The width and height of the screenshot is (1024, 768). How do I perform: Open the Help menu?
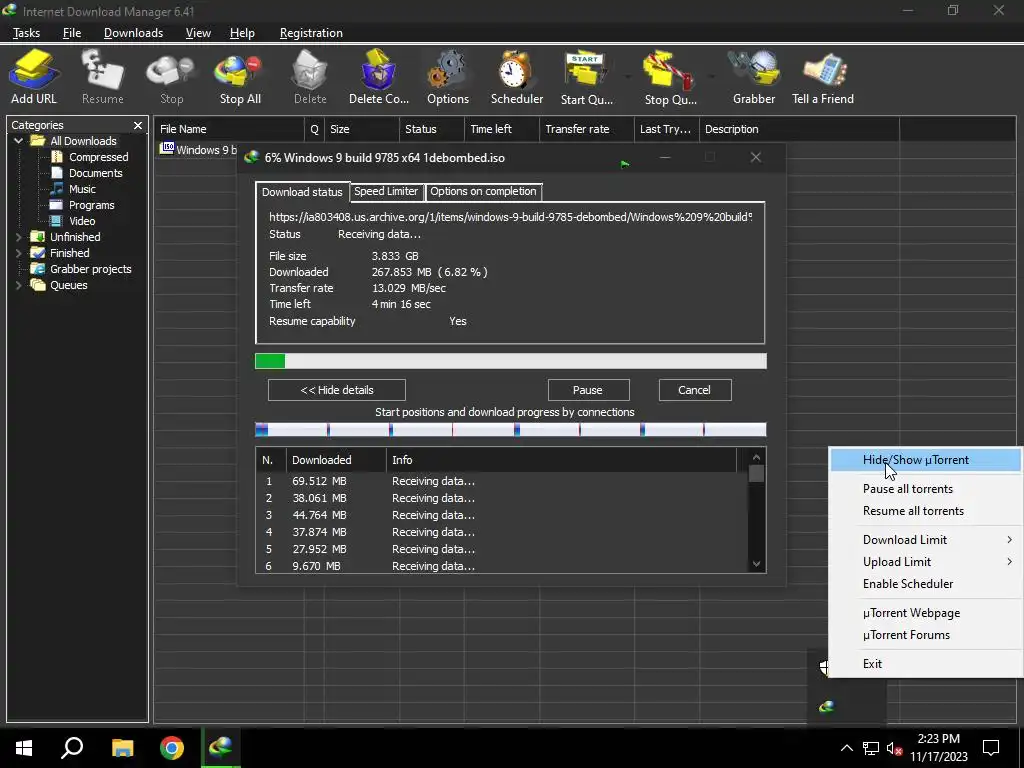click(x=242, y=33)
